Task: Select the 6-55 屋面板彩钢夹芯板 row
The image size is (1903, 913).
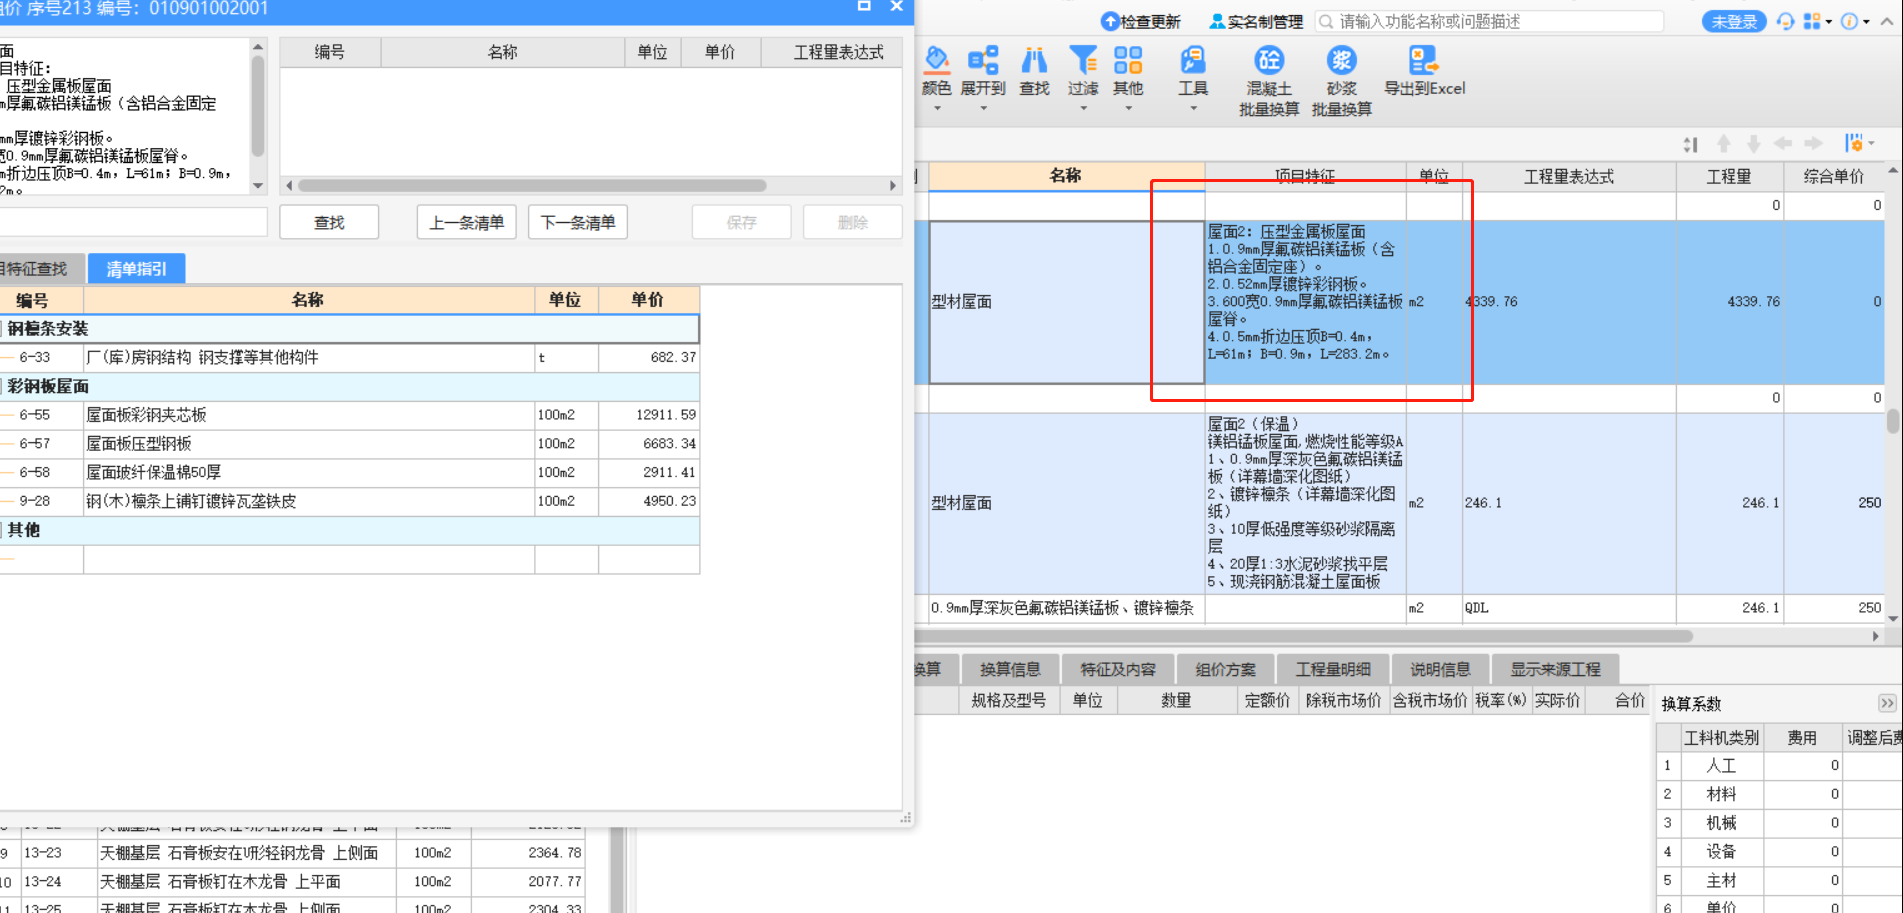Action: (x=349, y=415)
